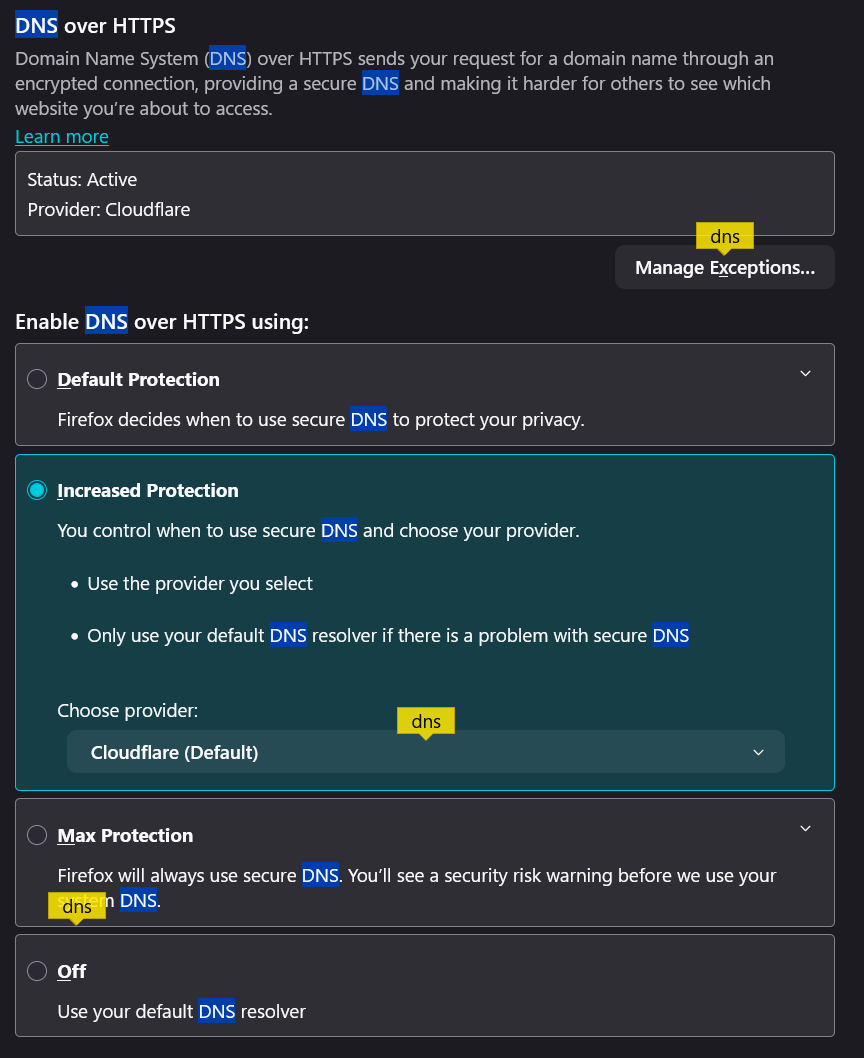Enable the Max Protection radio button
Viewport: 864px width, 1058px height.
click(37, 835)
